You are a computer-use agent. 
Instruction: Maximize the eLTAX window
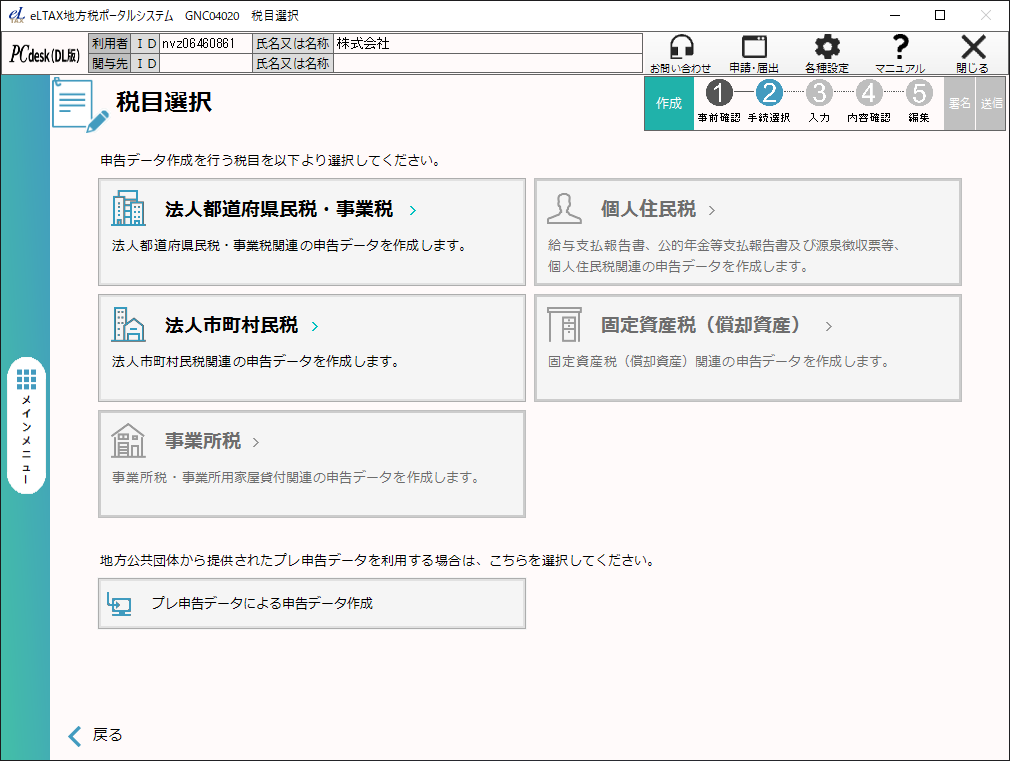click(940, 15)
